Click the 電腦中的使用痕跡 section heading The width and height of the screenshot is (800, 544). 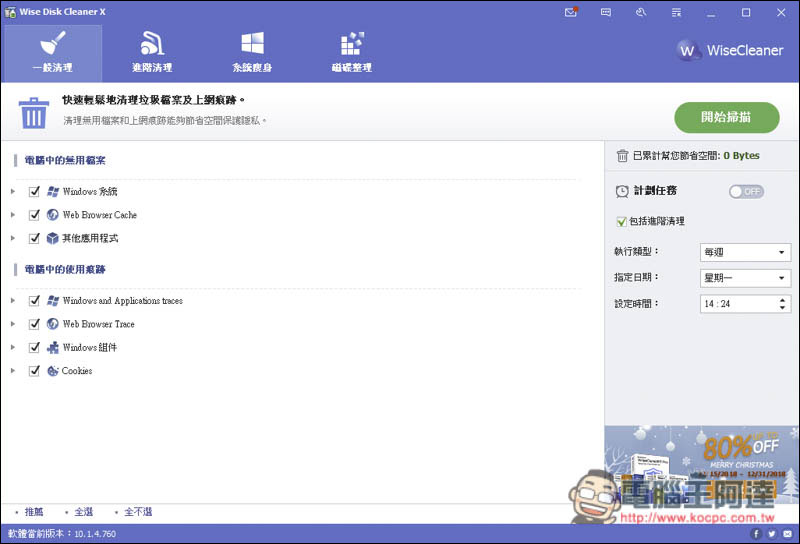point(65,269)
